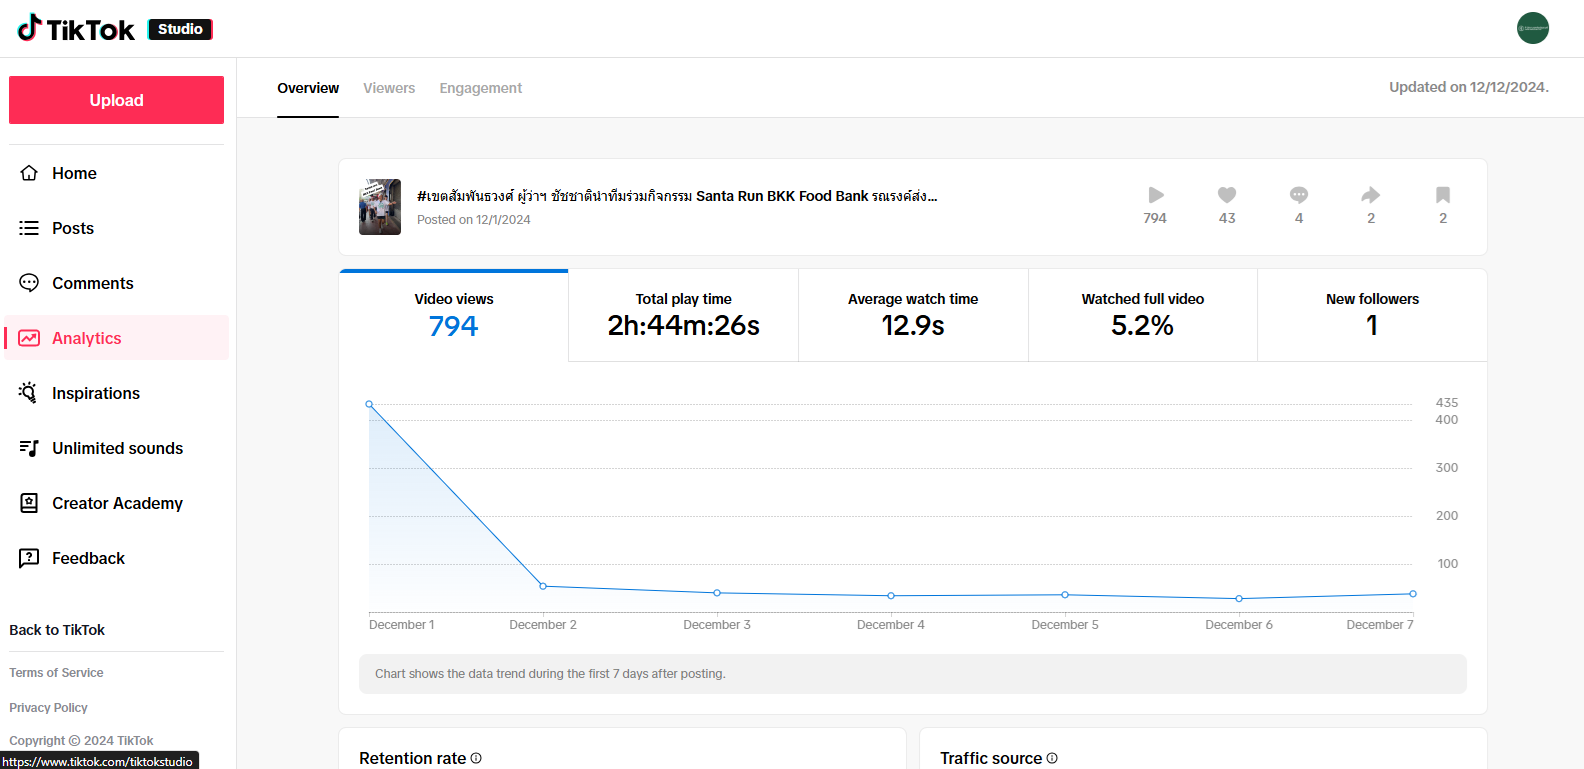Click the Home house icon
This screenshot has width=1584, height=769.
point(29,173)
